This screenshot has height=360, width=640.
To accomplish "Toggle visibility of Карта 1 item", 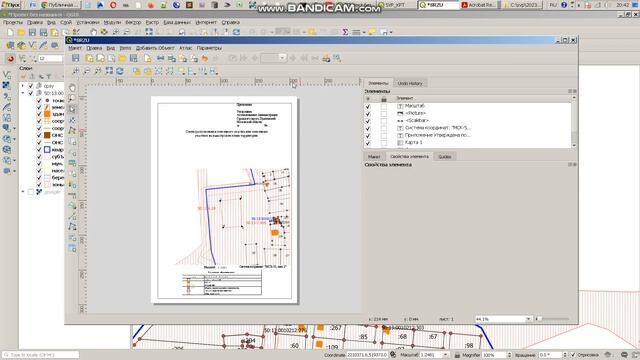I will tap(368, 143).
